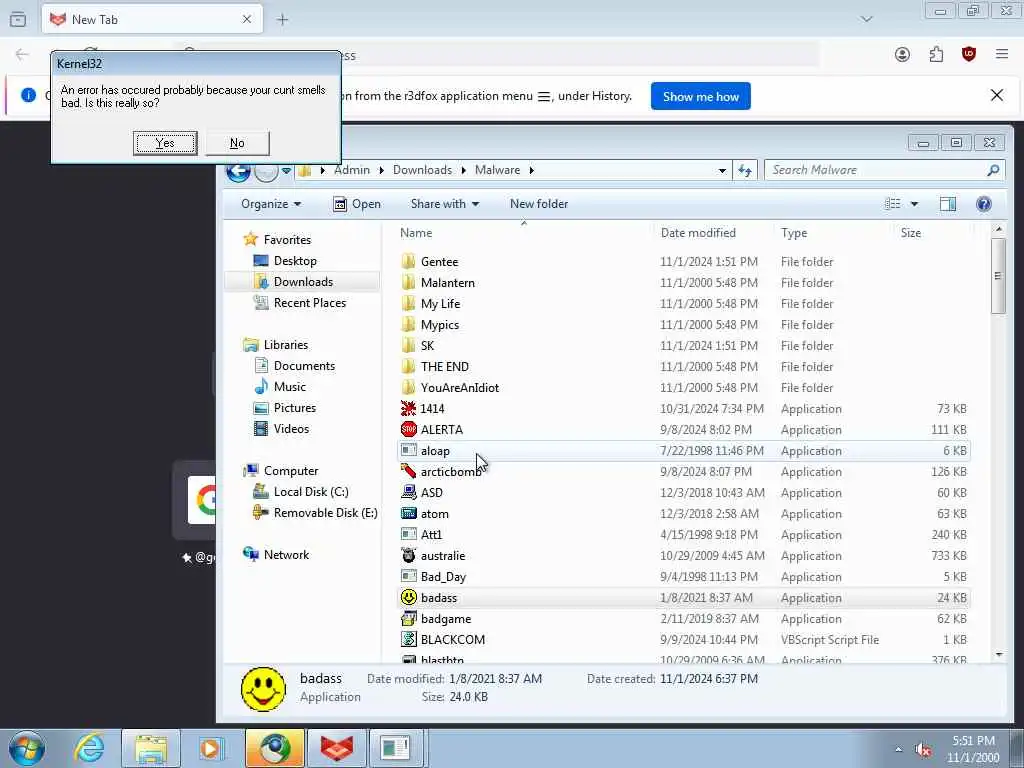Toggle the preview pane button
The width and height of the screenshot is (1024, 768).
(948, 204)
